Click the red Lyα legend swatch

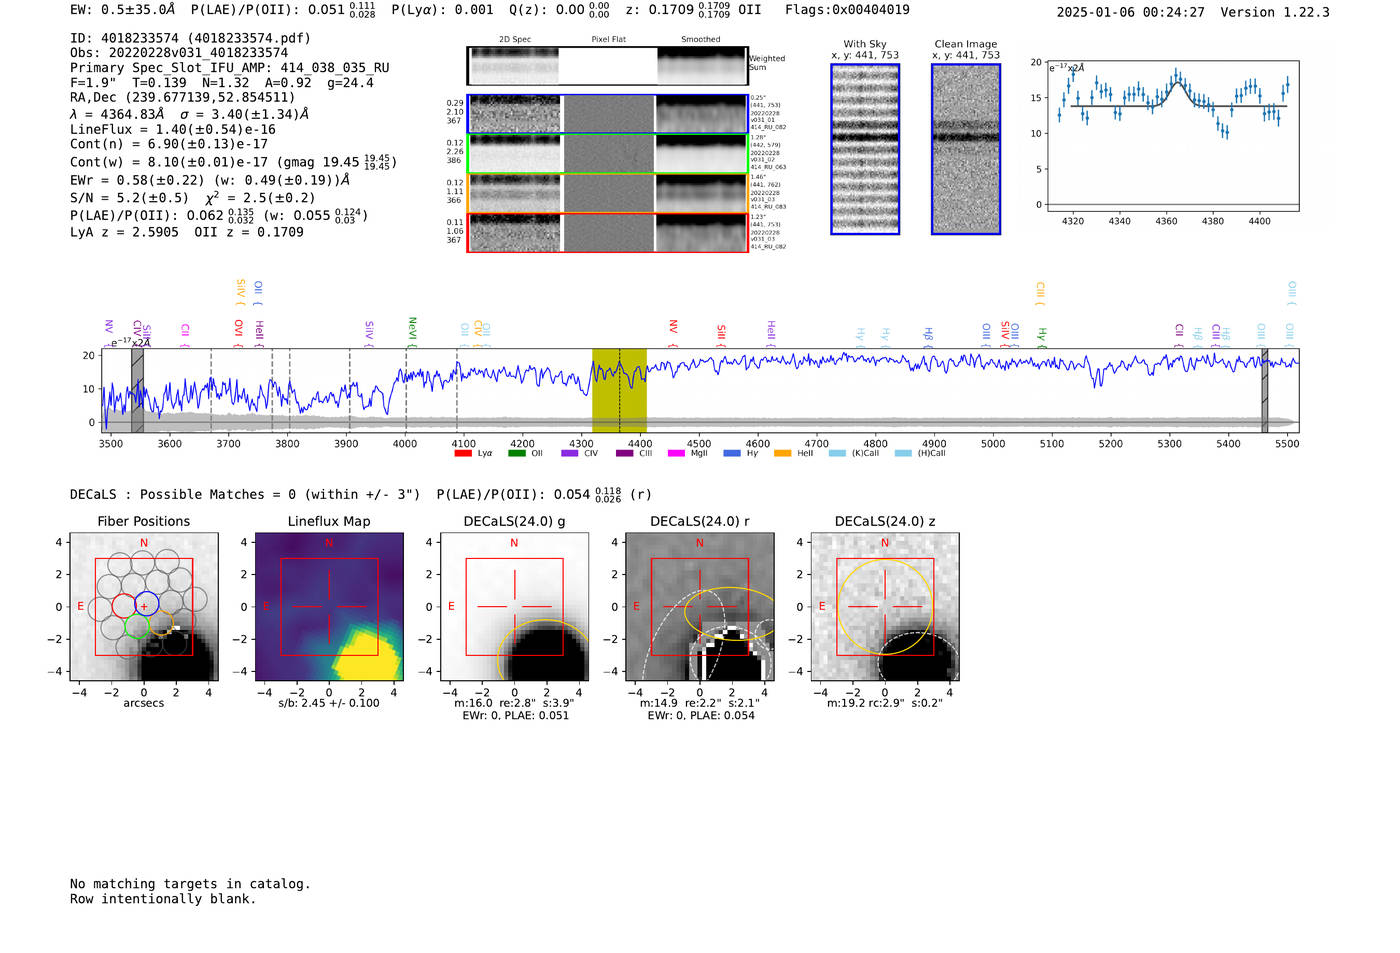pyautogui.click(x=463, y=453)
